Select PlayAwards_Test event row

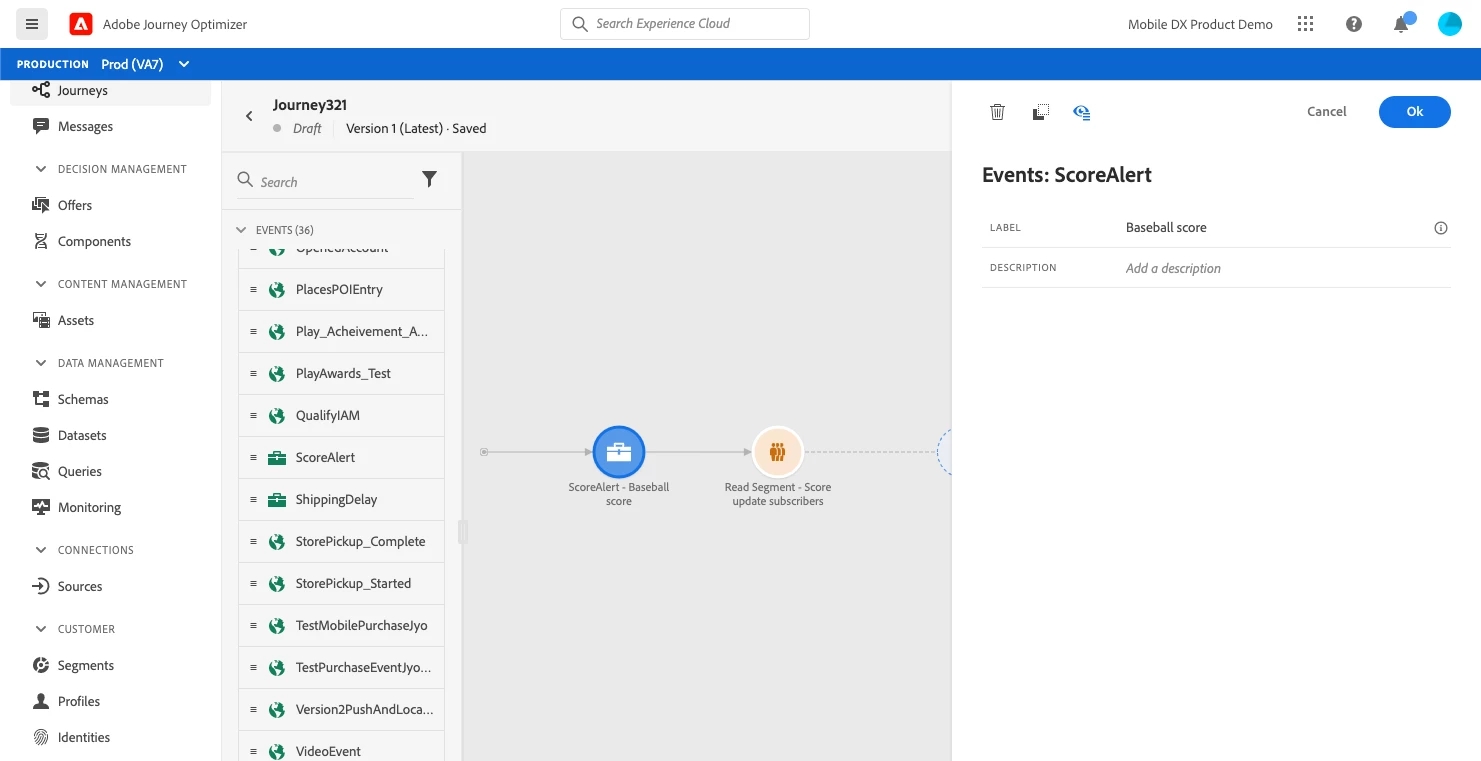pos(341,374)
